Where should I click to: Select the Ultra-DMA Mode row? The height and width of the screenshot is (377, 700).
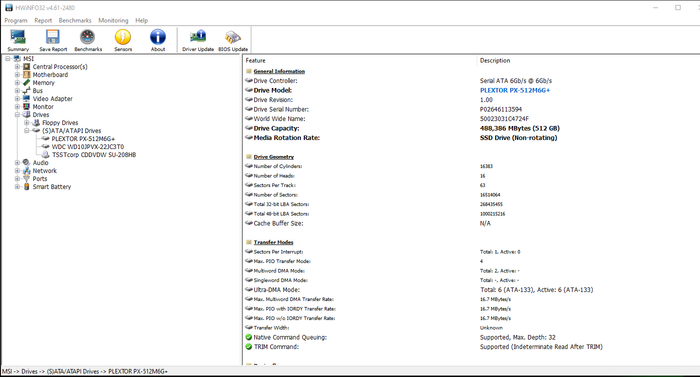471,290
